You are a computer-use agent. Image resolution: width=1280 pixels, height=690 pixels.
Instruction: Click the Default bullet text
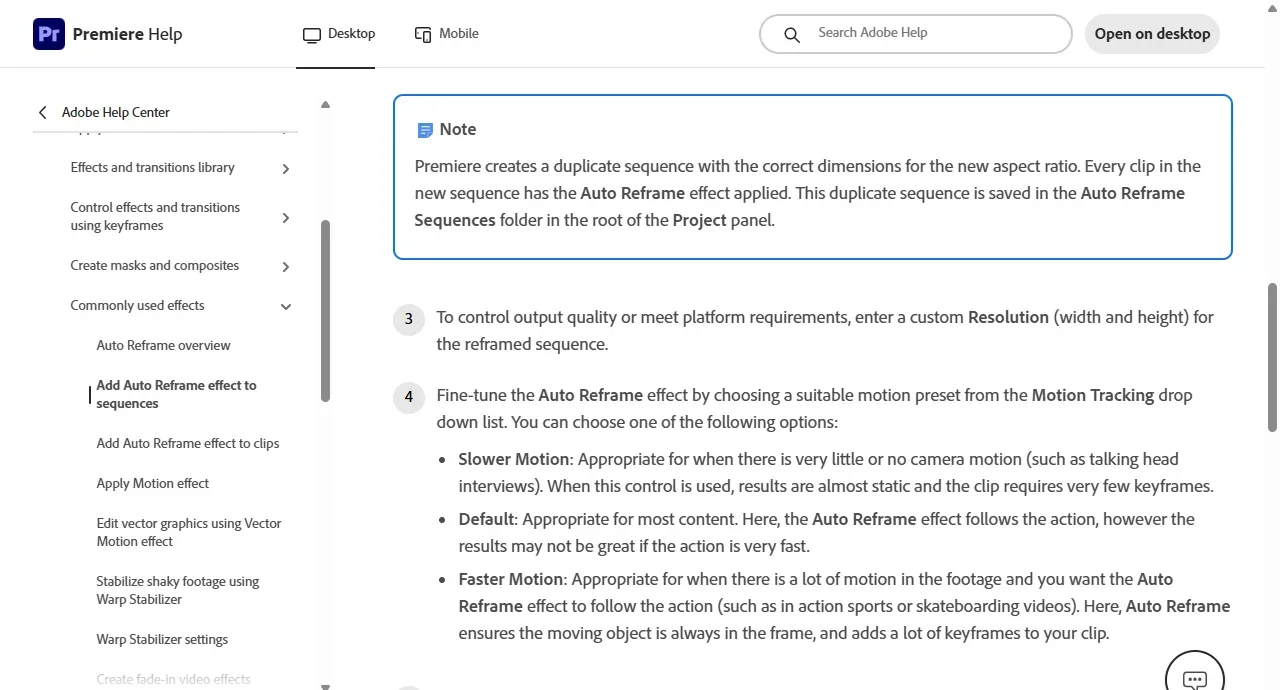[827, 533]
